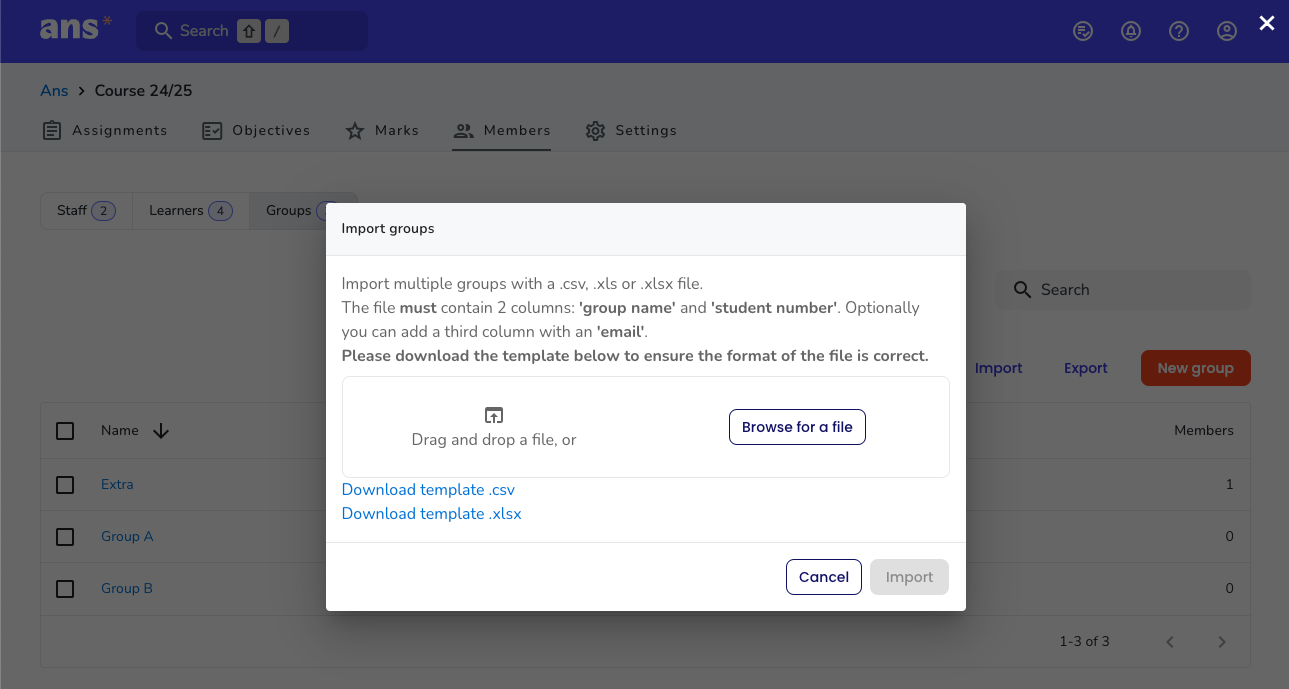This screenshot has height=689, width=1289.
Task: Toggle the select-all checkbox in table header
Action: click(65, 431)
